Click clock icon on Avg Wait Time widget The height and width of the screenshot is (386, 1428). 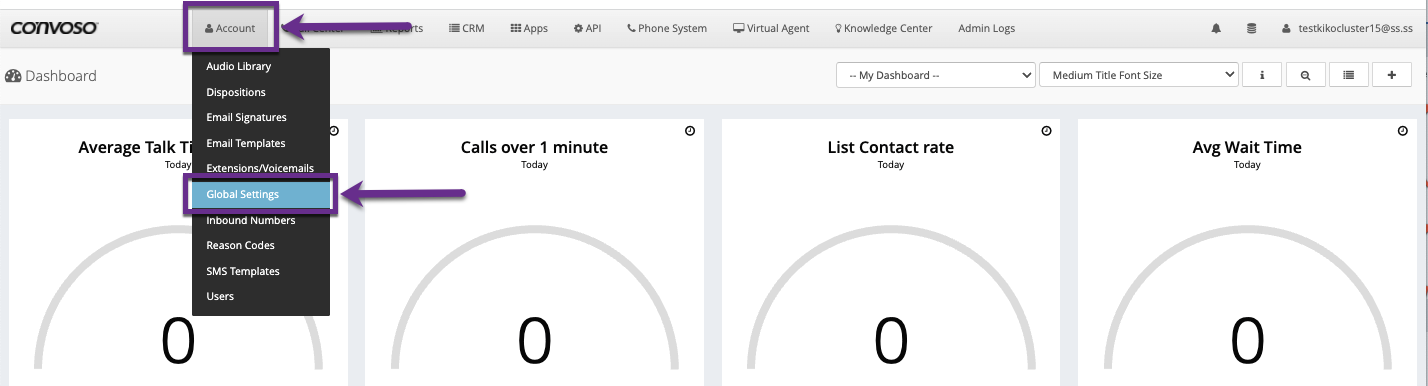pyautogui.click(x=1402, y=131)
